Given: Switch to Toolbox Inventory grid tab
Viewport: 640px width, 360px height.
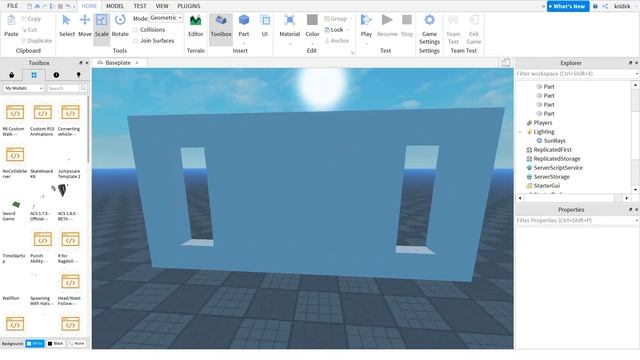Looking at the screenshot, I should (x=34, y=75).
